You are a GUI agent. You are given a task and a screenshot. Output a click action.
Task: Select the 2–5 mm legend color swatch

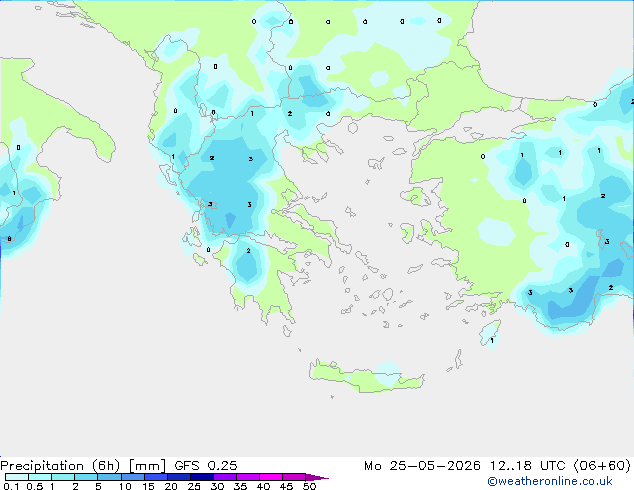tap(86, 477)
